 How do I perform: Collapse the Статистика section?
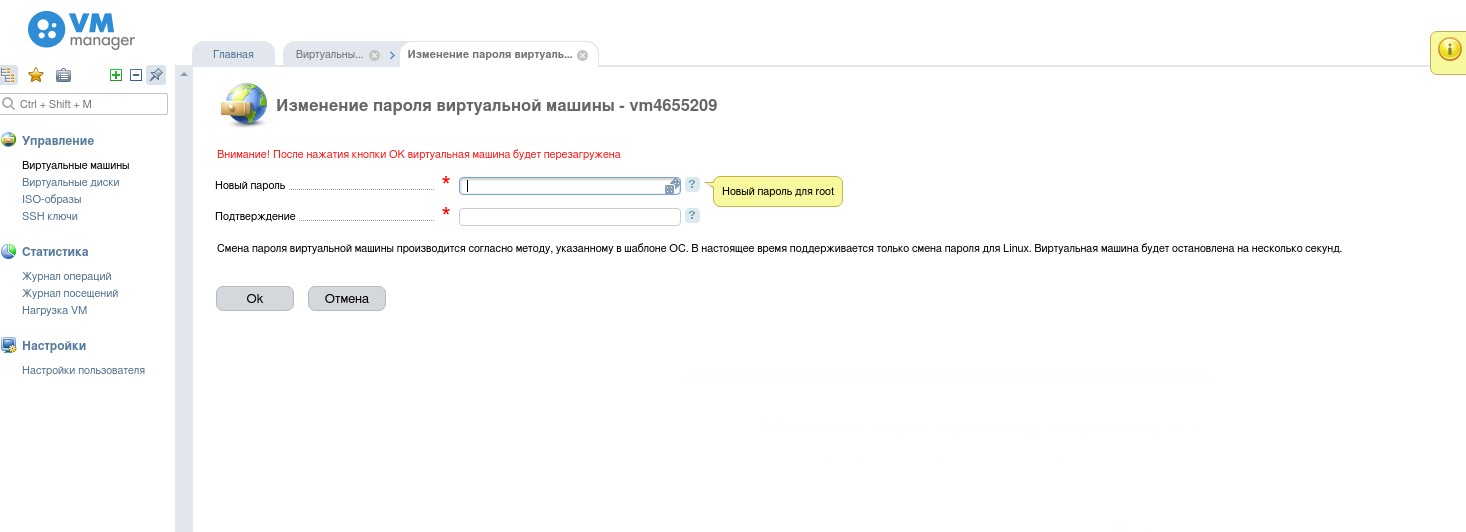click(55, 252)
